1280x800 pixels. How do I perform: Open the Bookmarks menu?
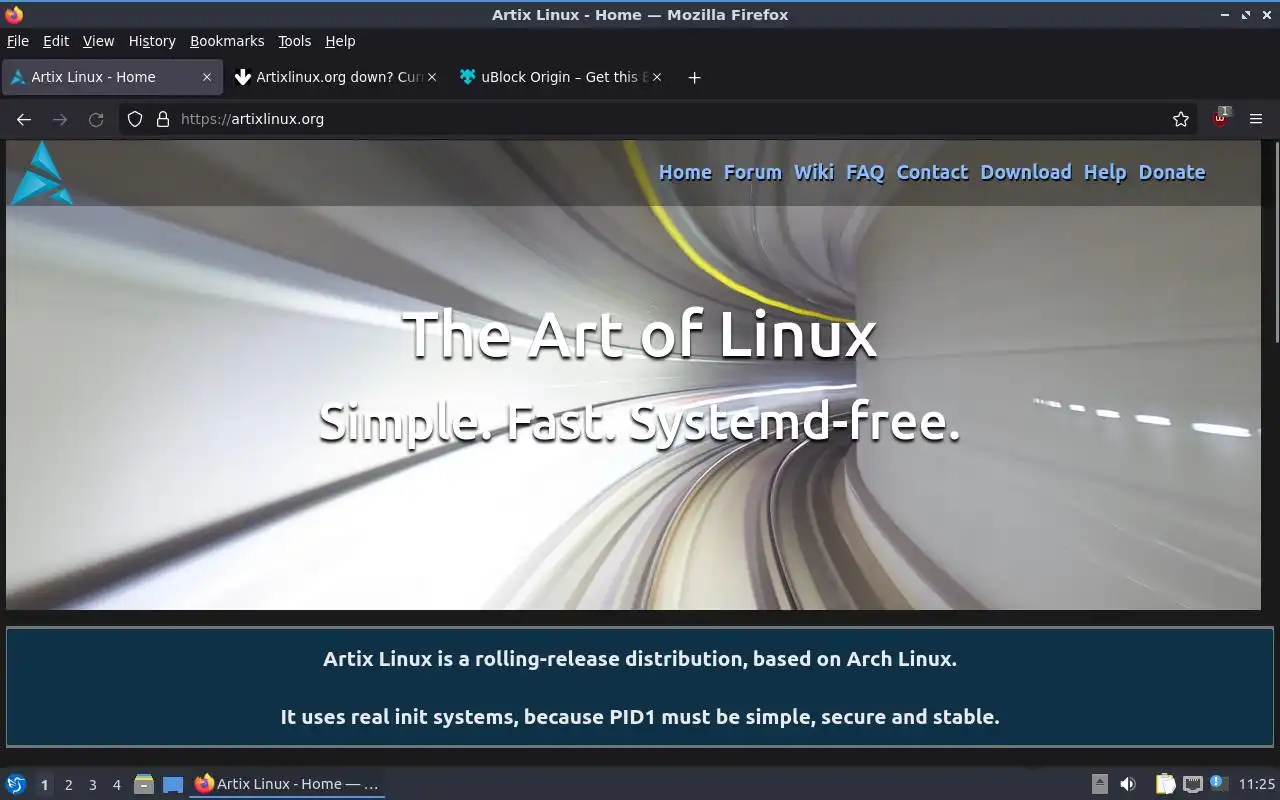[227, 41]
